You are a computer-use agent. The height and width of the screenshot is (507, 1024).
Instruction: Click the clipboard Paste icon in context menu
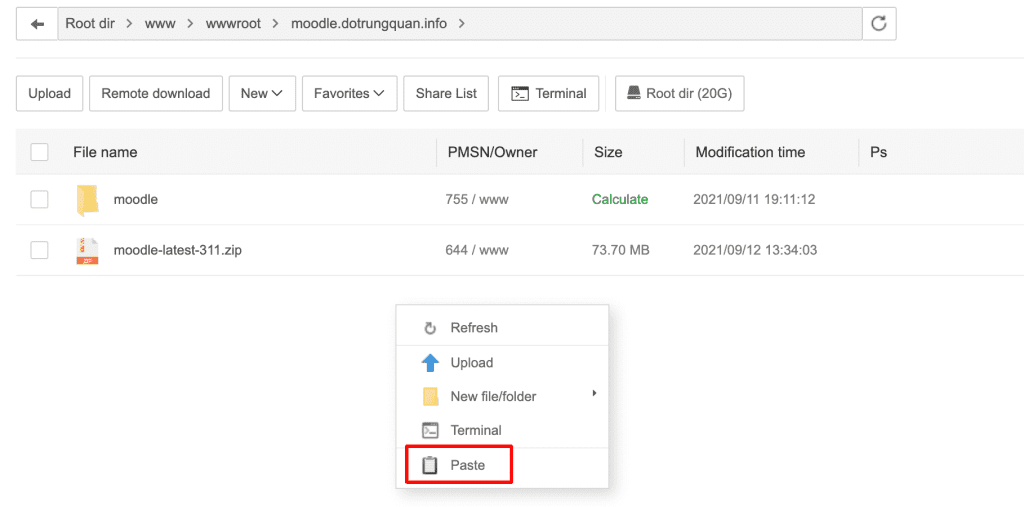[430, 465]
